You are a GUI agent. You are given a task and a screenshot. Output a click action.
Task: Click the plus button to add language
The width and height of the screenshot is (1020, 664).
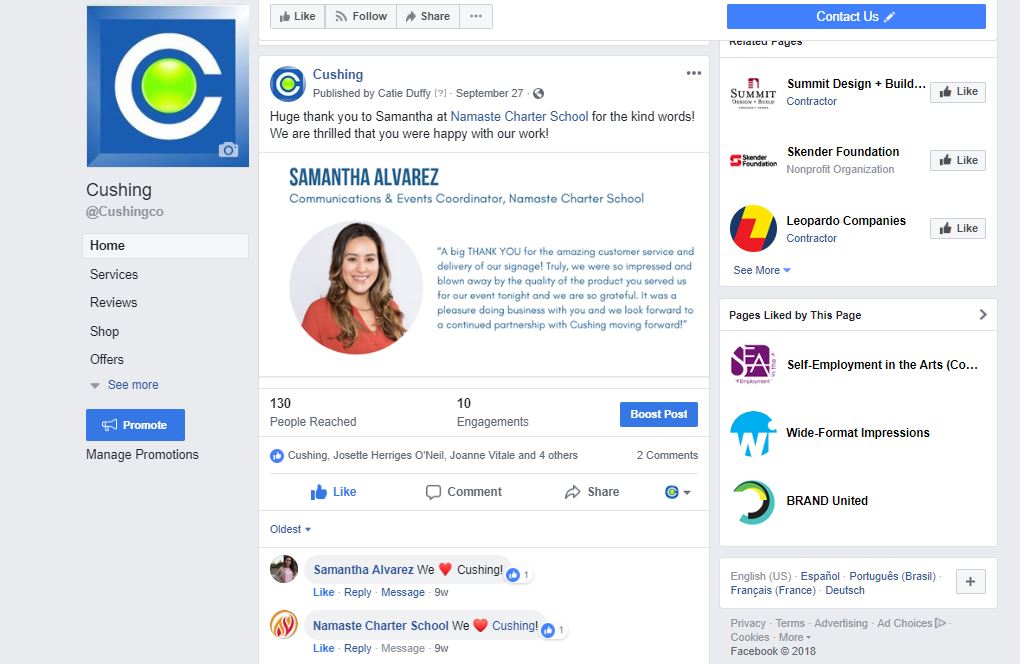coord(971,581)
